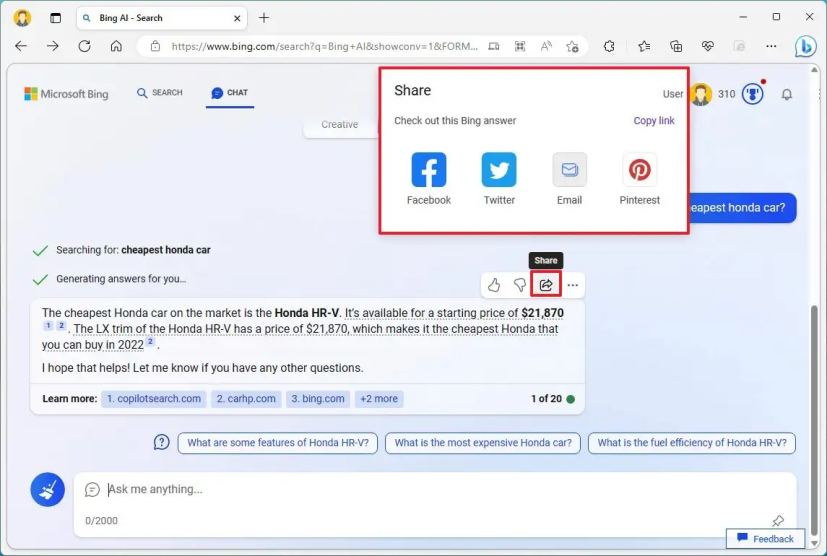The width and height of the screenshot is (827, 556).
Task: Expand the +2 more sources
Action: (x=379, y=399)
